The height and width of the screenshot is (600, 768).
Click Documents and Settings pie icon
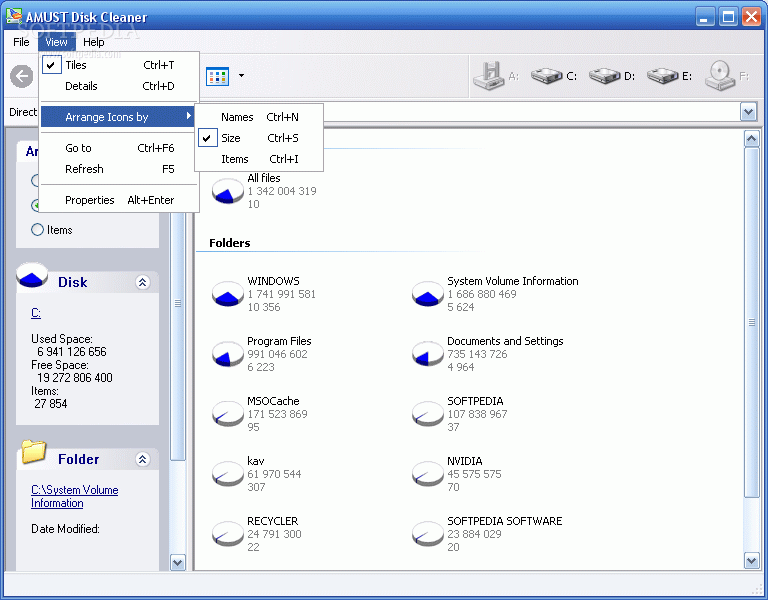(428, 354)
